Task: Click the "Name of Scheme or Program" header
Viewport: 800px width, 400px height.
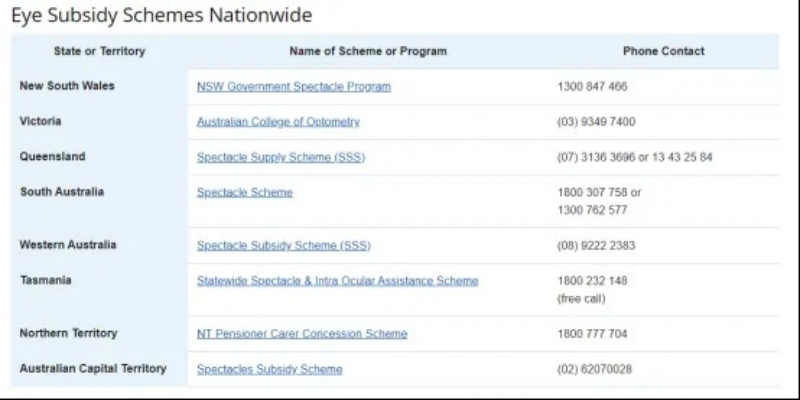Action: (x=368, y=51)
